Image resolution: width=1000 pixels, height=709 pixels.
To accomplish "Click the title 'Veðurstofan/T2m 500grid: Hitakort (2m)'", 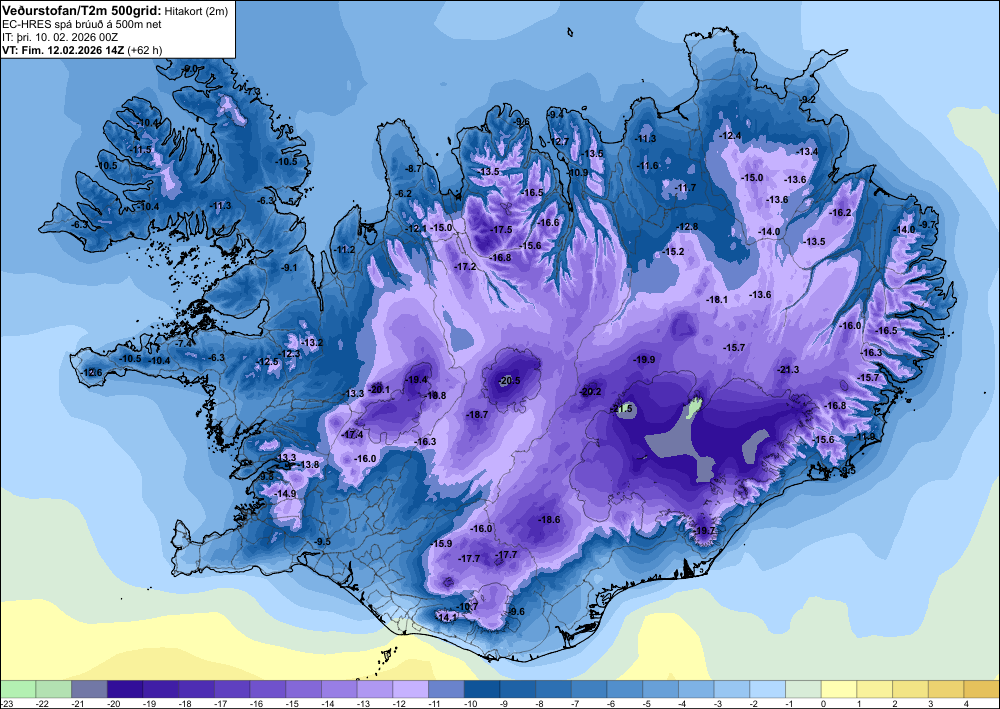I will pos(113,10).
